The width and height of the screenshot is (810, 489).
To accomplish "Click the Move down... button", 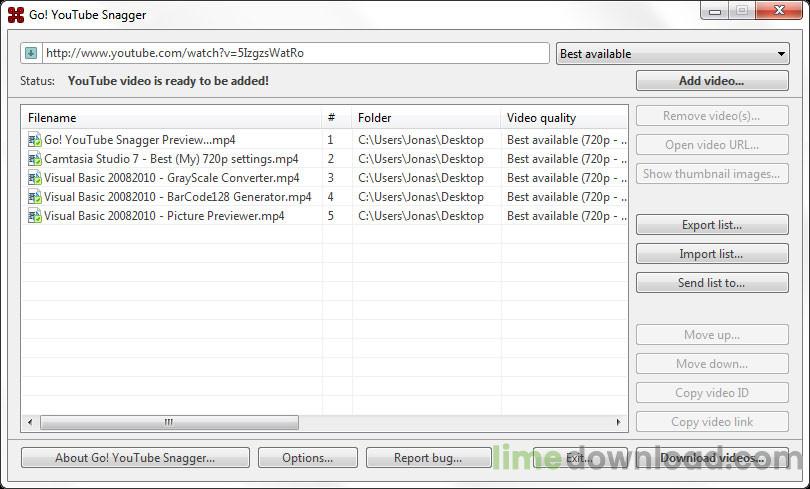I will pos(712,364).
